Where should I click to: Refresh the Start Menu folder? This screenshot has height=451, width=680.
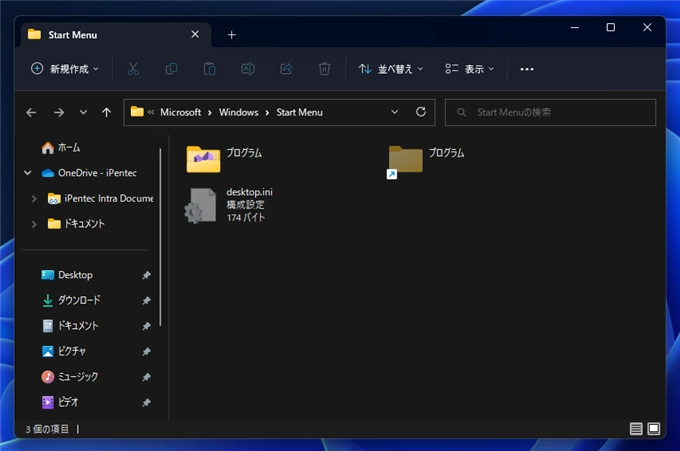click(x=421, y=112)
